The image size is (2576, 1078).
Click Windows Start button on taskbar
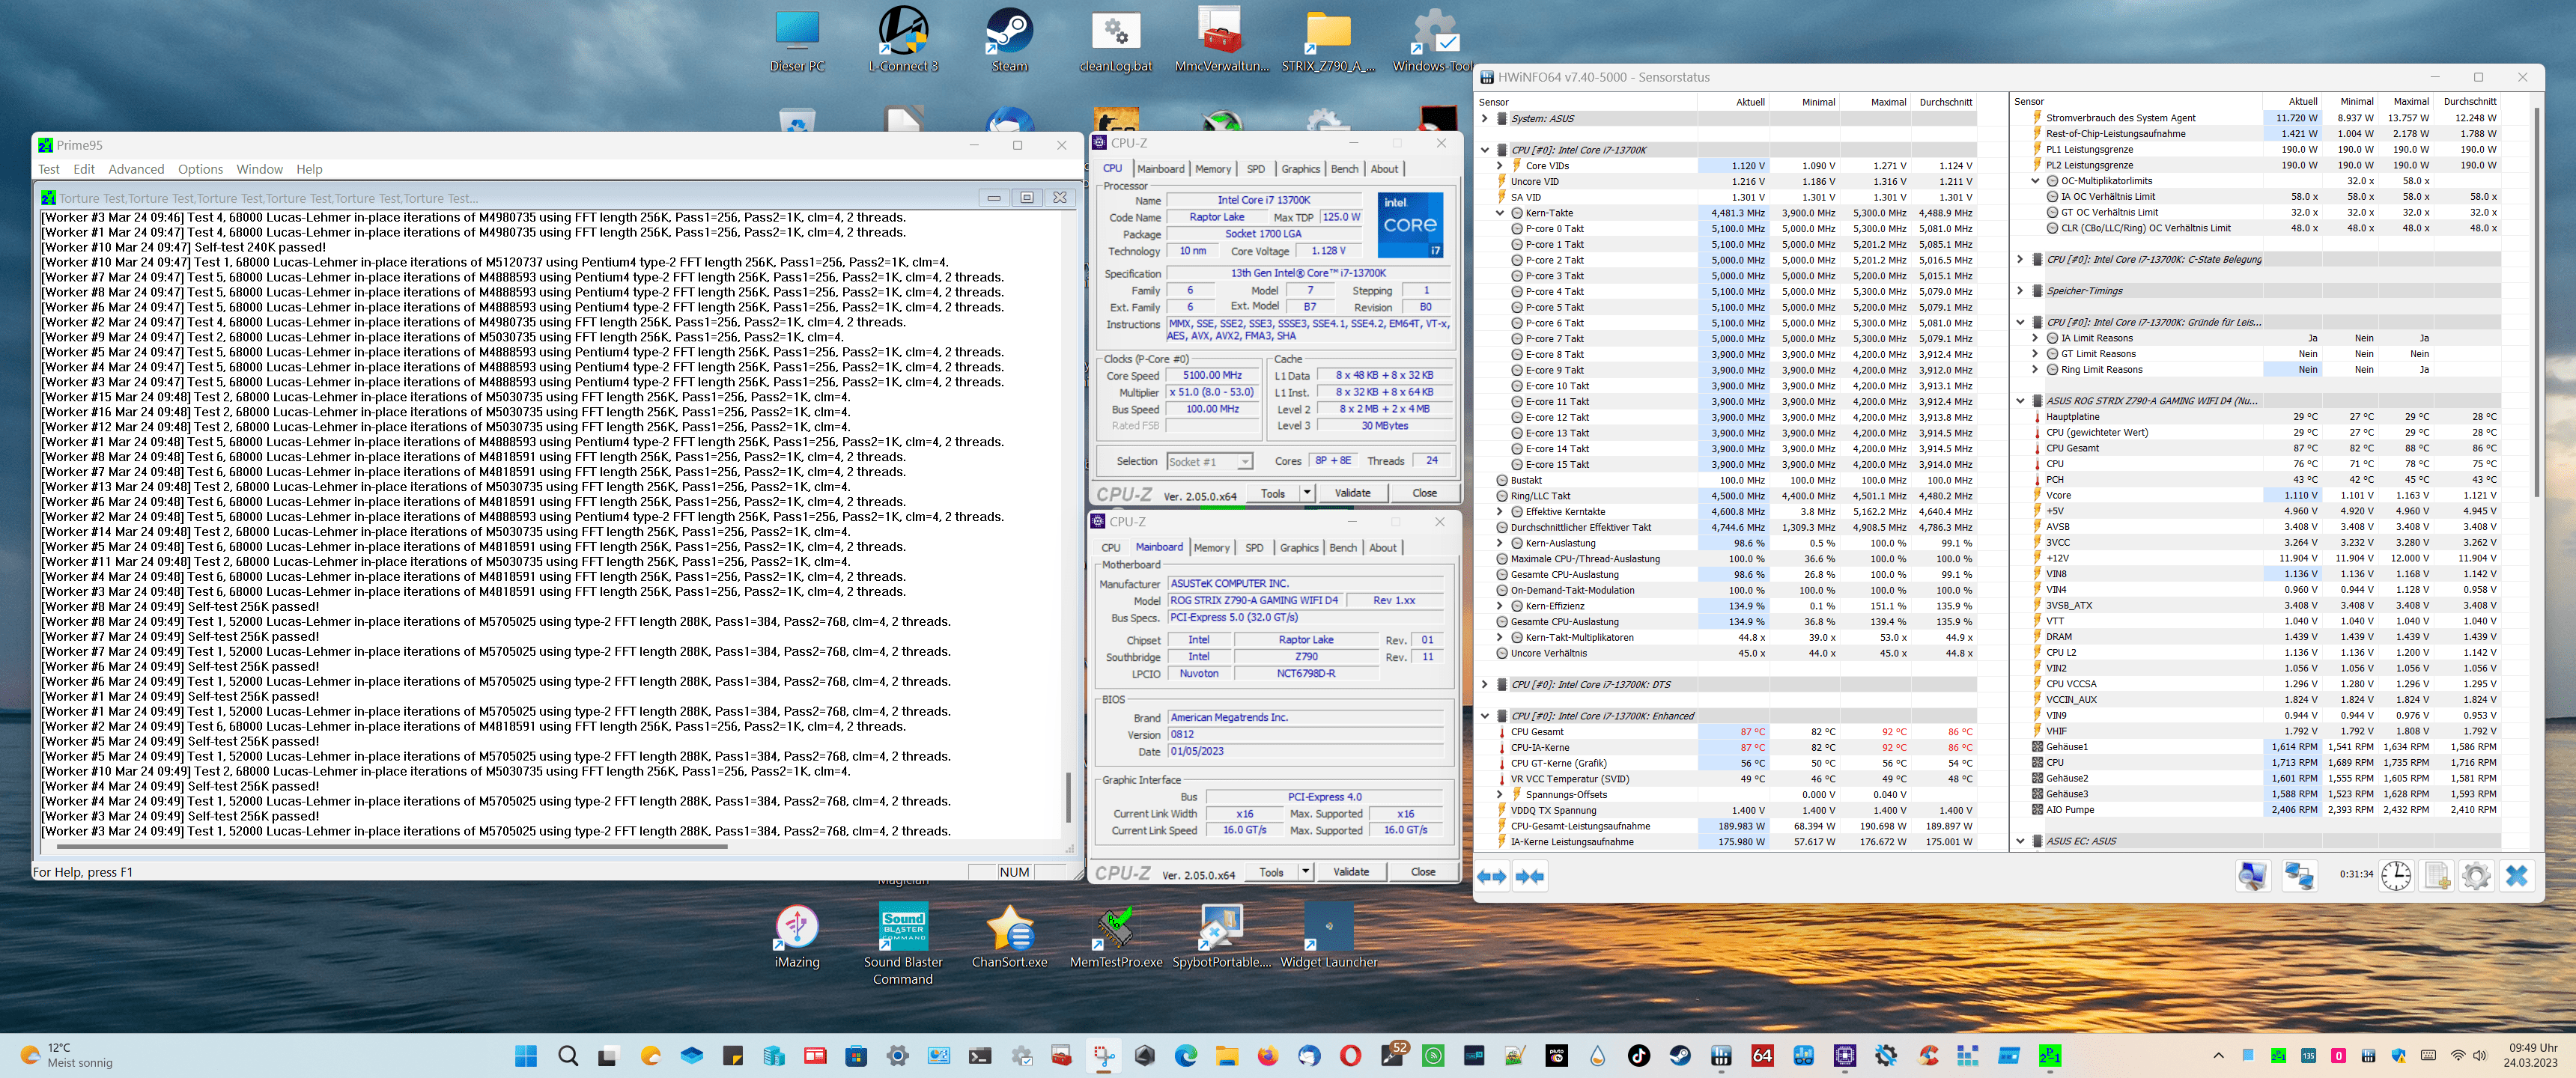pos(526,1055)
